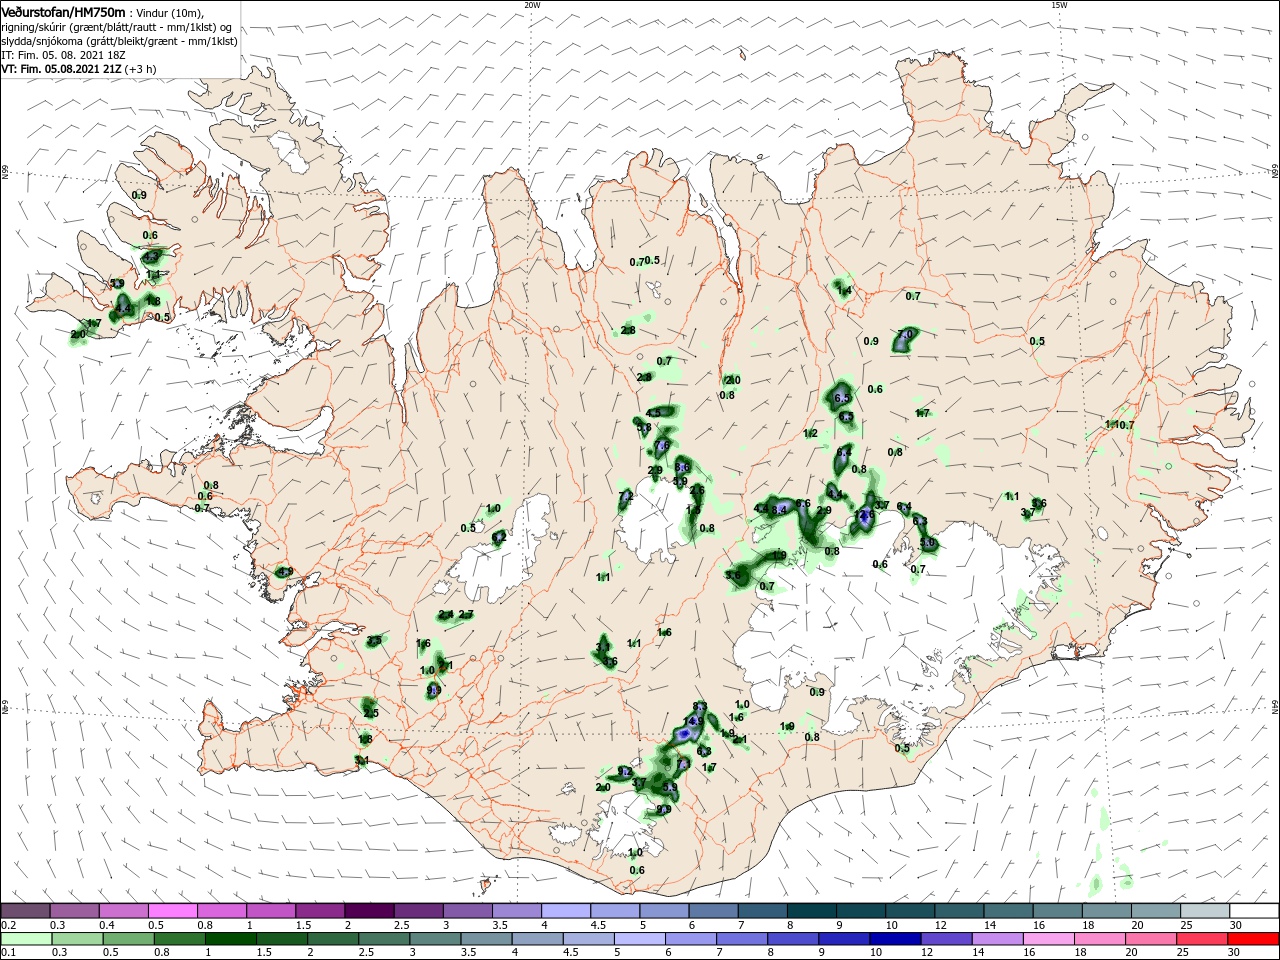Pick the darkest green 1 swatch in bottom legend

coord(231,939)
